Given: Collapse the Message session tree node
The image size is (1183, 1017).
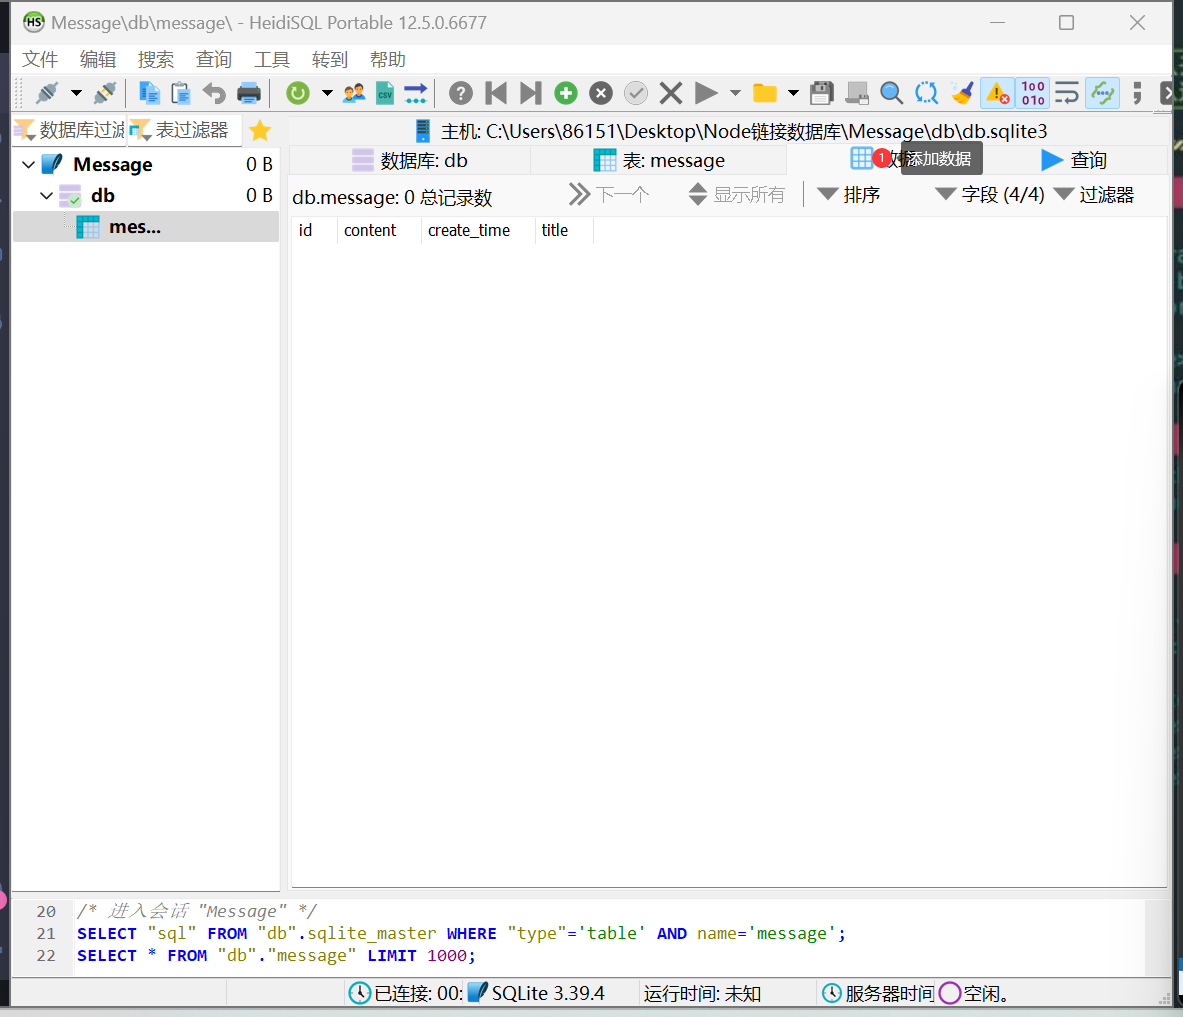Looking at the screenshot, I should pos(29,164).
